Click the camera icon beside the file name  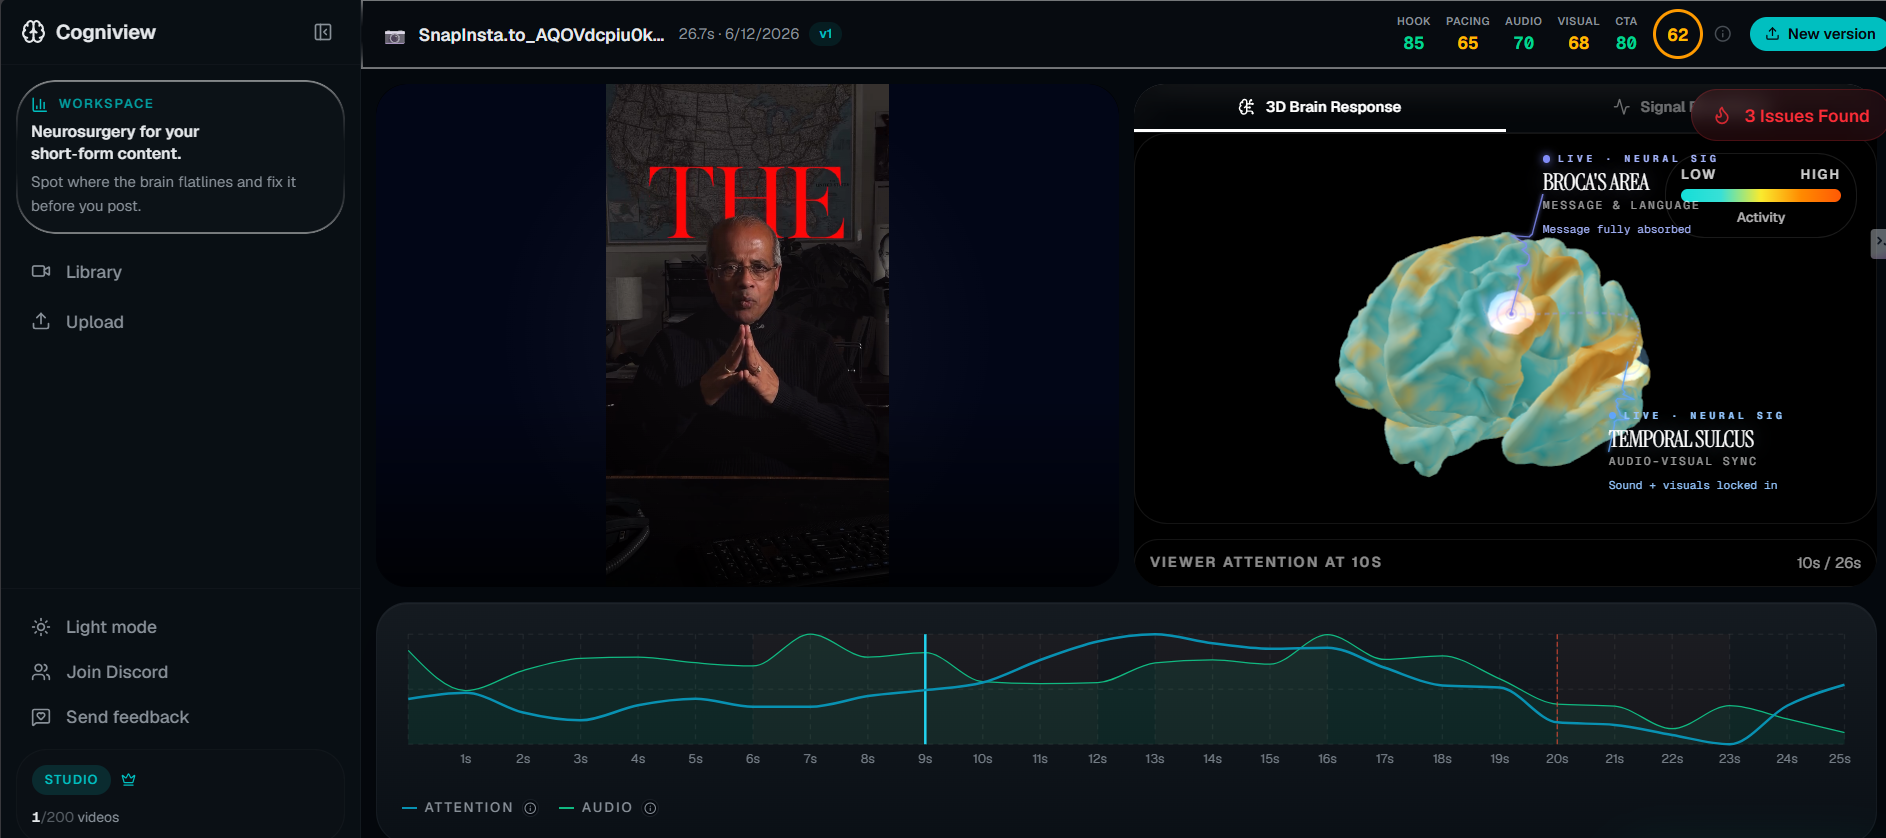click(x=395, y=37)
